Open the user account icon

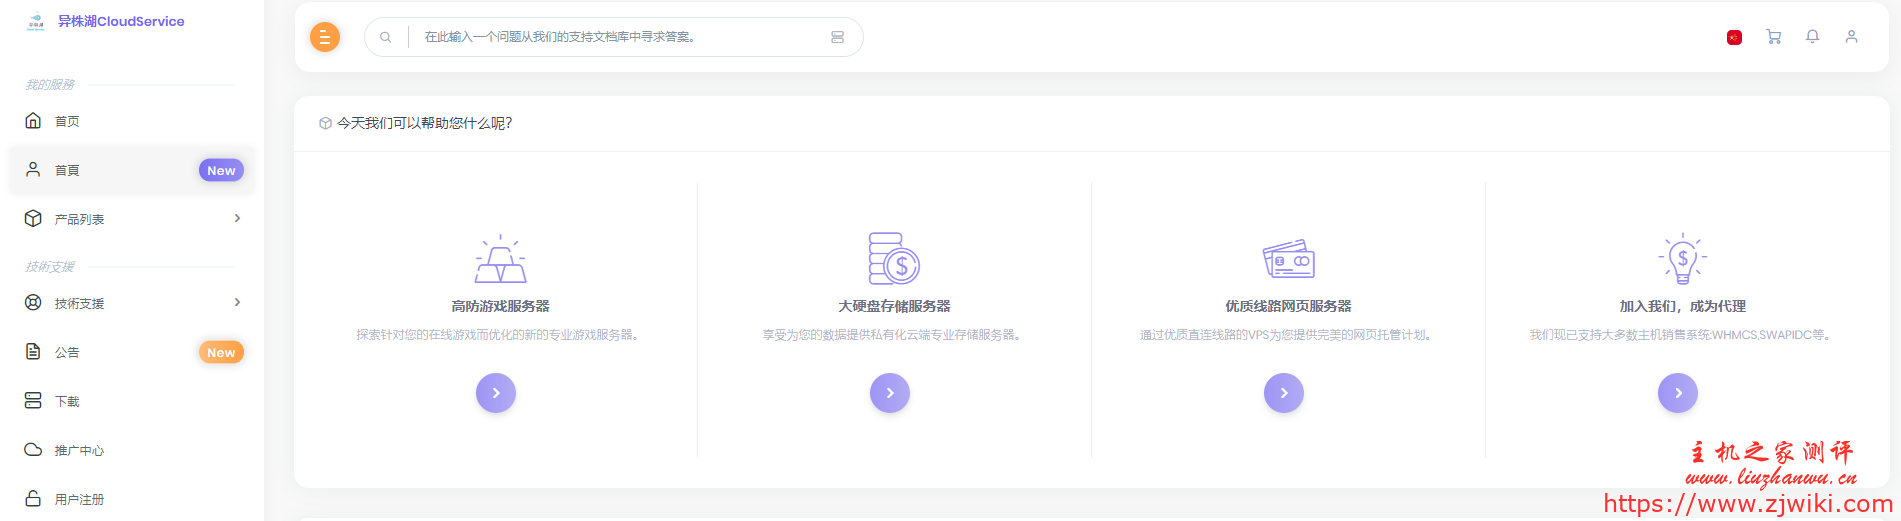(x=1851, y=37)
